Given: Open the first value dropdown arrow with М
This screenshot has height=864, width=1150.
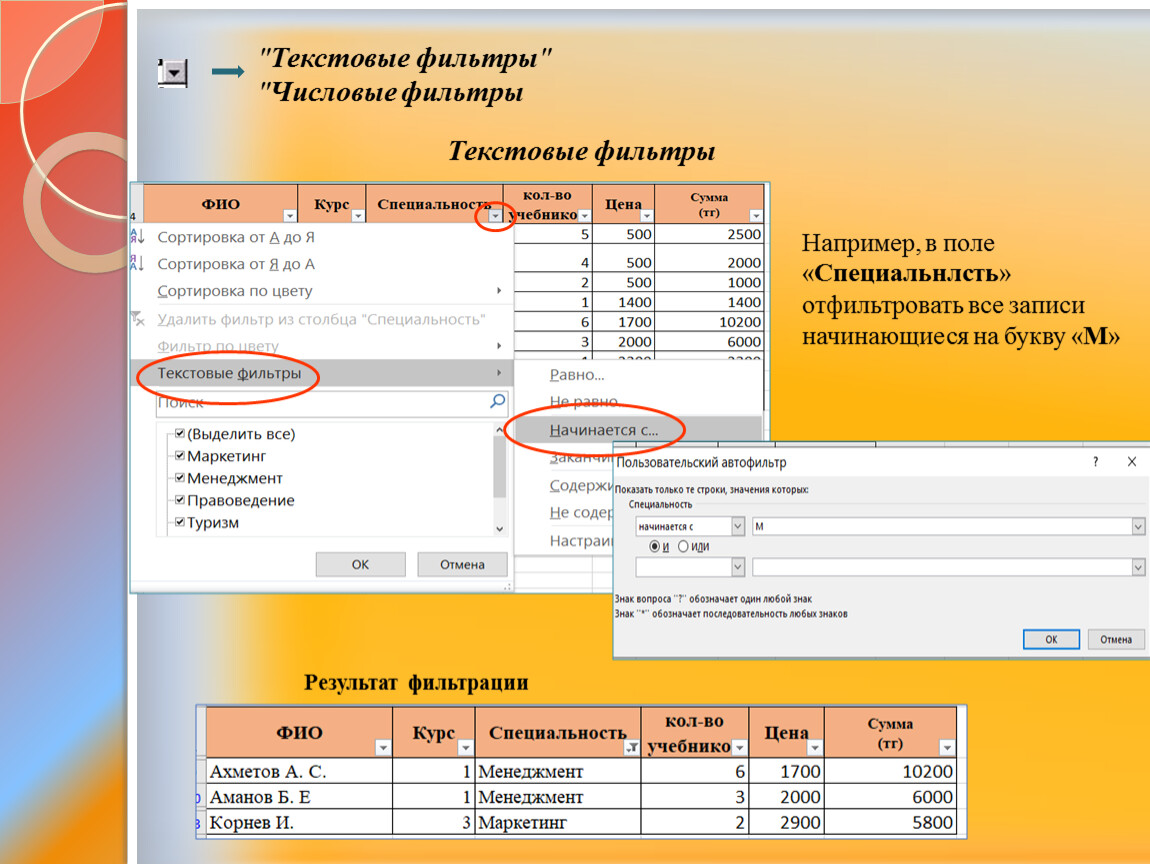Looking at the screenshot, I should coord(1138,526).
